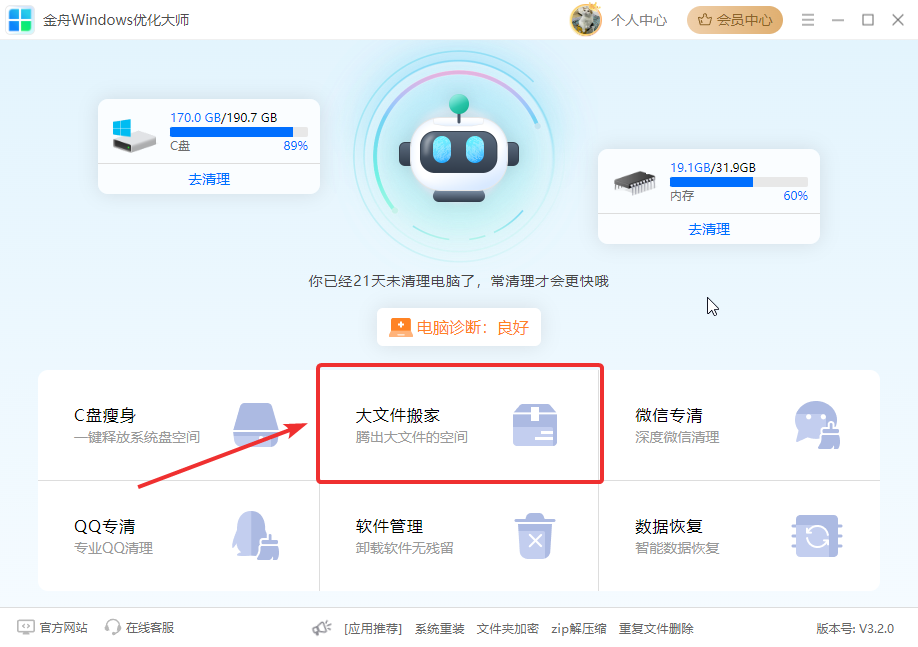Click the C盘 usage progress bar
Screen dimensions: 918x647
click(239, 132)
